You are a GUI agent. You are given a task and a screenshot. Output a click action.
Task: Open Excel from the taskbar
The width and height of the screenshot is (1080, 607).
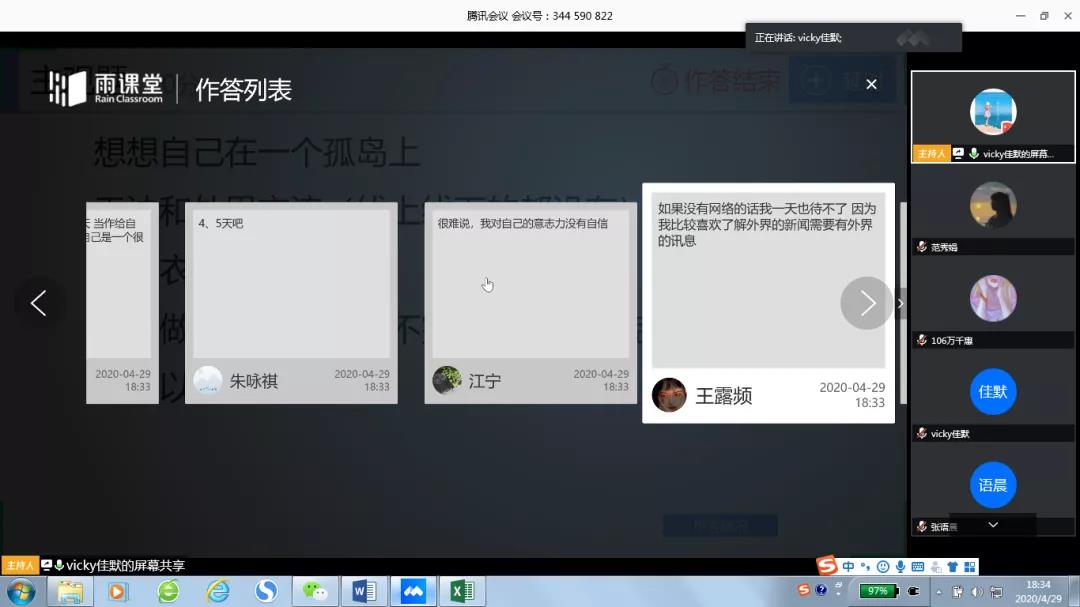pyautogui.click(x=462, y=591)
